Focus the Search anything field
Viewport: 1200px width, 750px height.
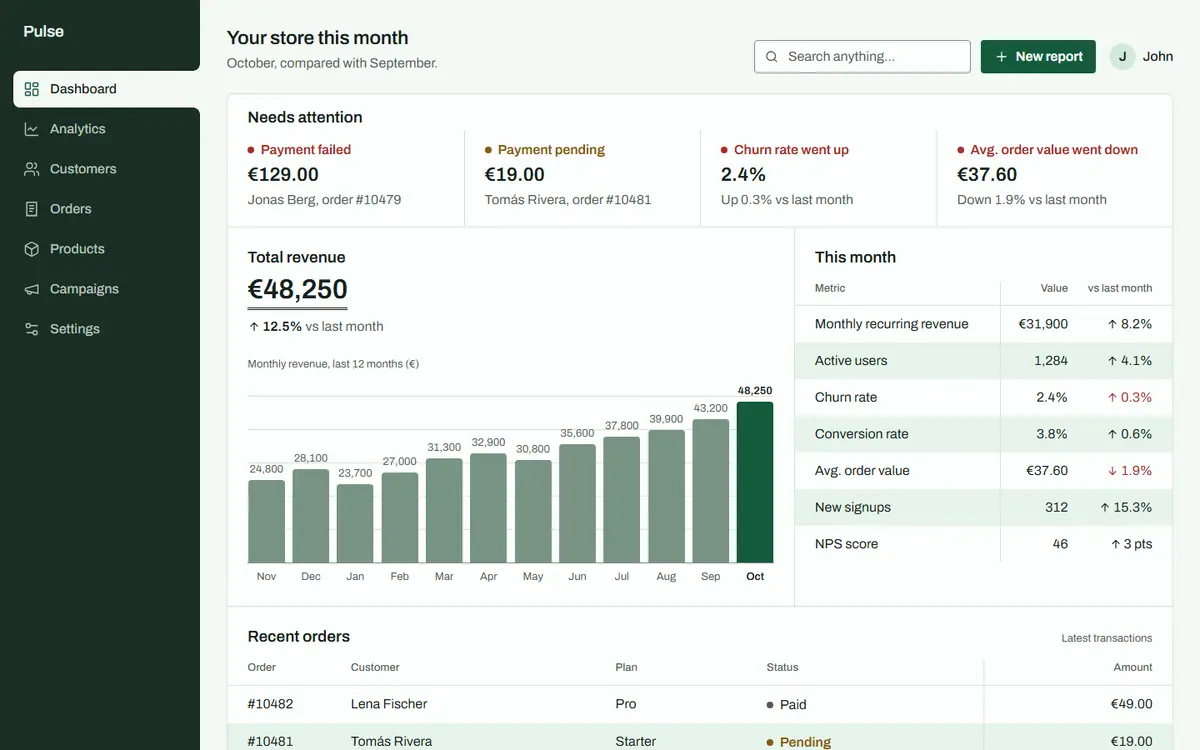coord(862,57)
